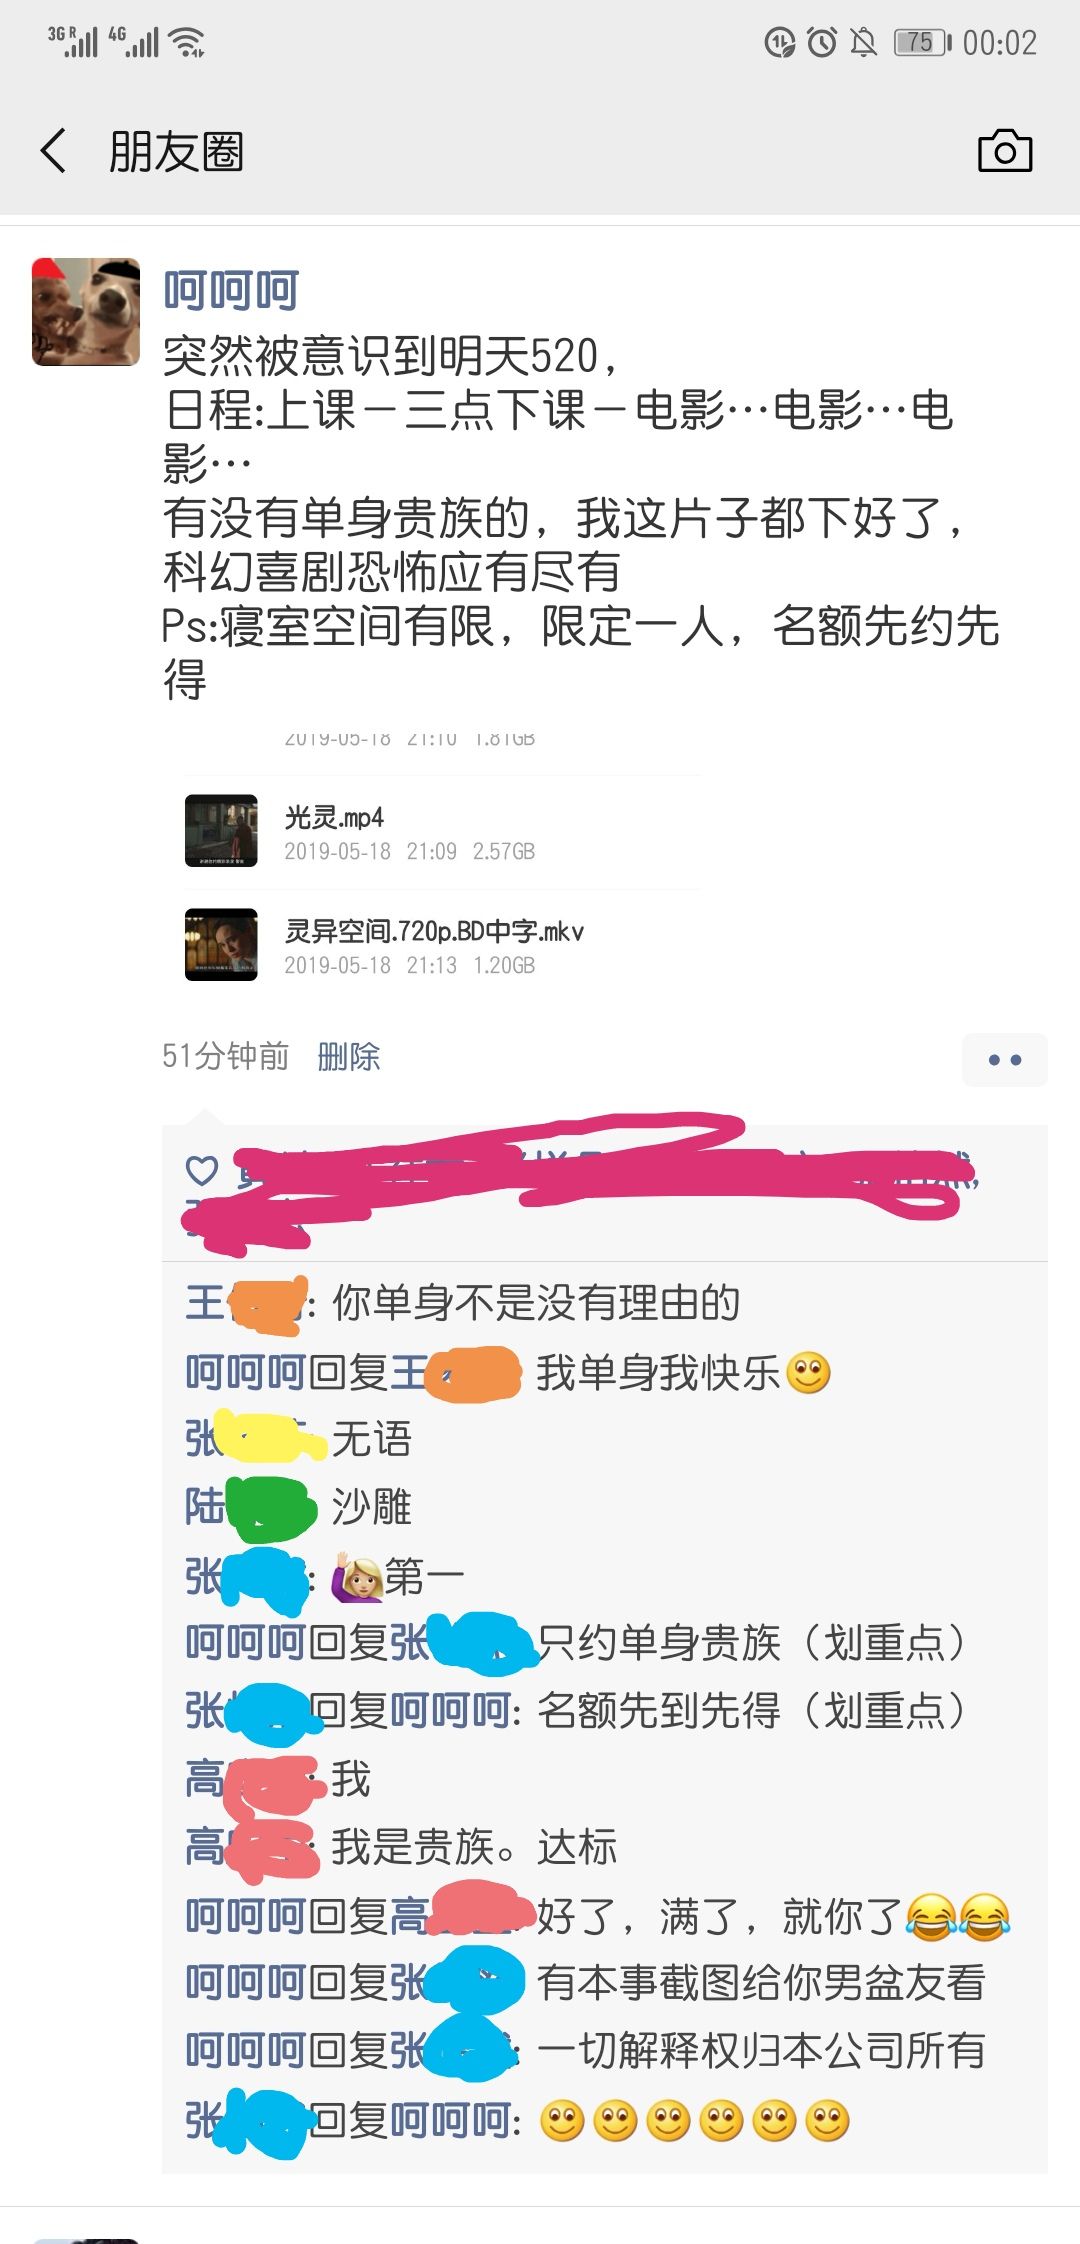Tap the back arrow beside 朋友圈
Screen dimensions: 1080x2244
pos(54,151)
